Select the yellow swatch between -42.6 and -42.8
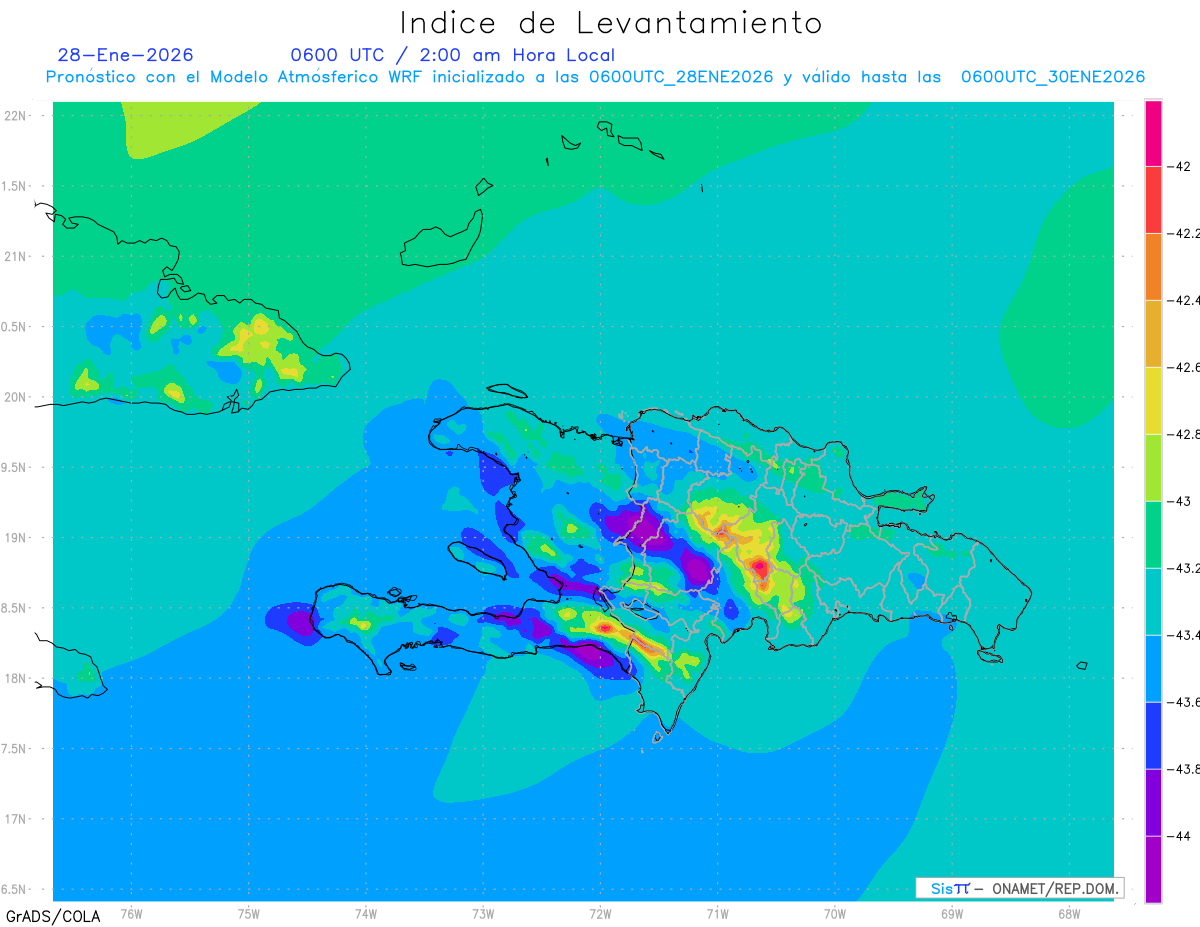 [x=1153, y=401]
